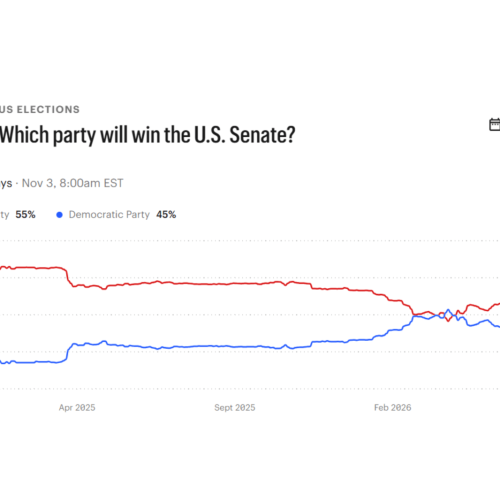
Task: Click the 'Which party will win the U.S. Senate?' heading
Action: click(x=147, y=135)
